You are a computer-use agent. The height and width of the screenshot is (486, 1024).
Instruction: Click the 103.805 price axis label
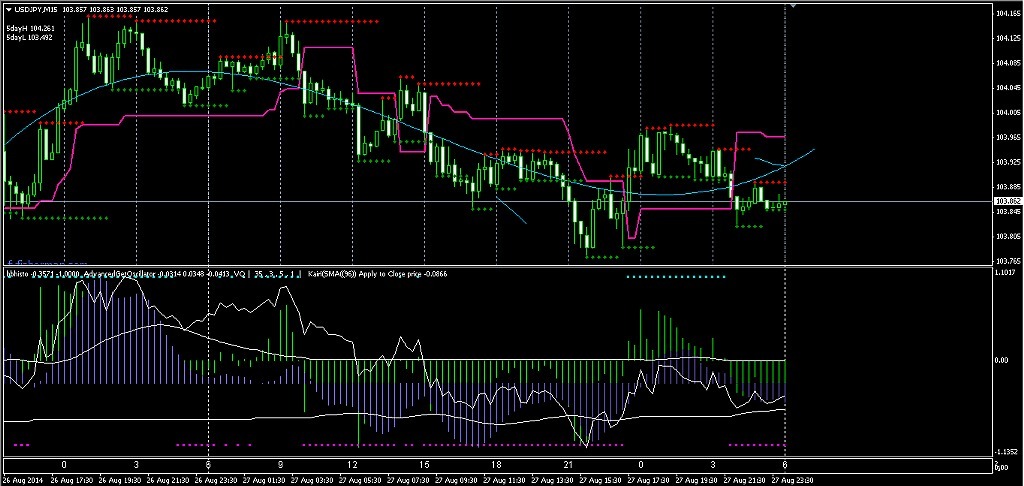(x=1009, y=236)
